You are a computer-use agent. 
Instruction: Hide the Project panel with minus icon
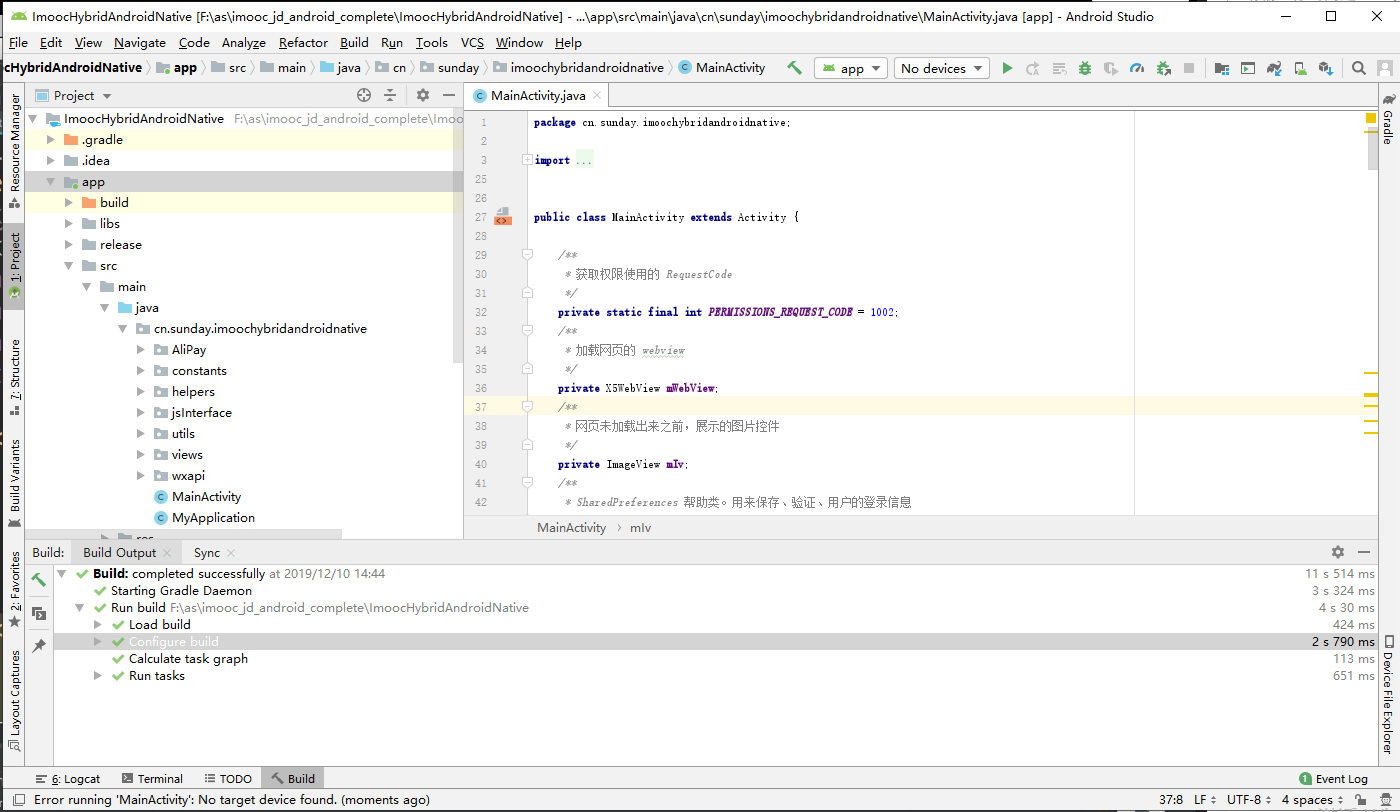(x=448, y=95)
